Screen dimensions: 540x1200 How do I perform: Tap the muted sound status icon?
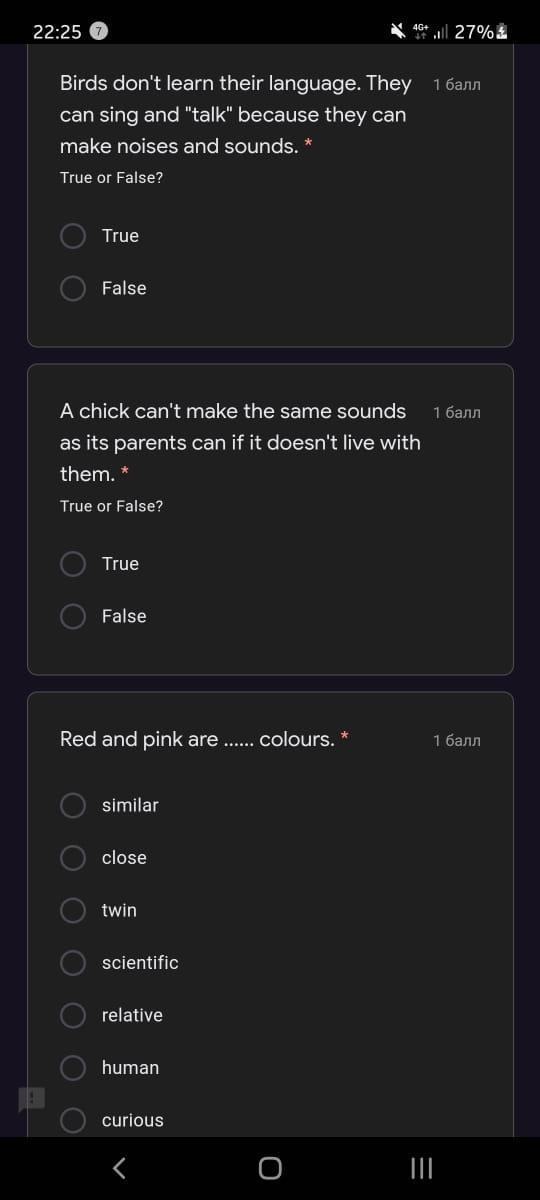click(397, 31)
